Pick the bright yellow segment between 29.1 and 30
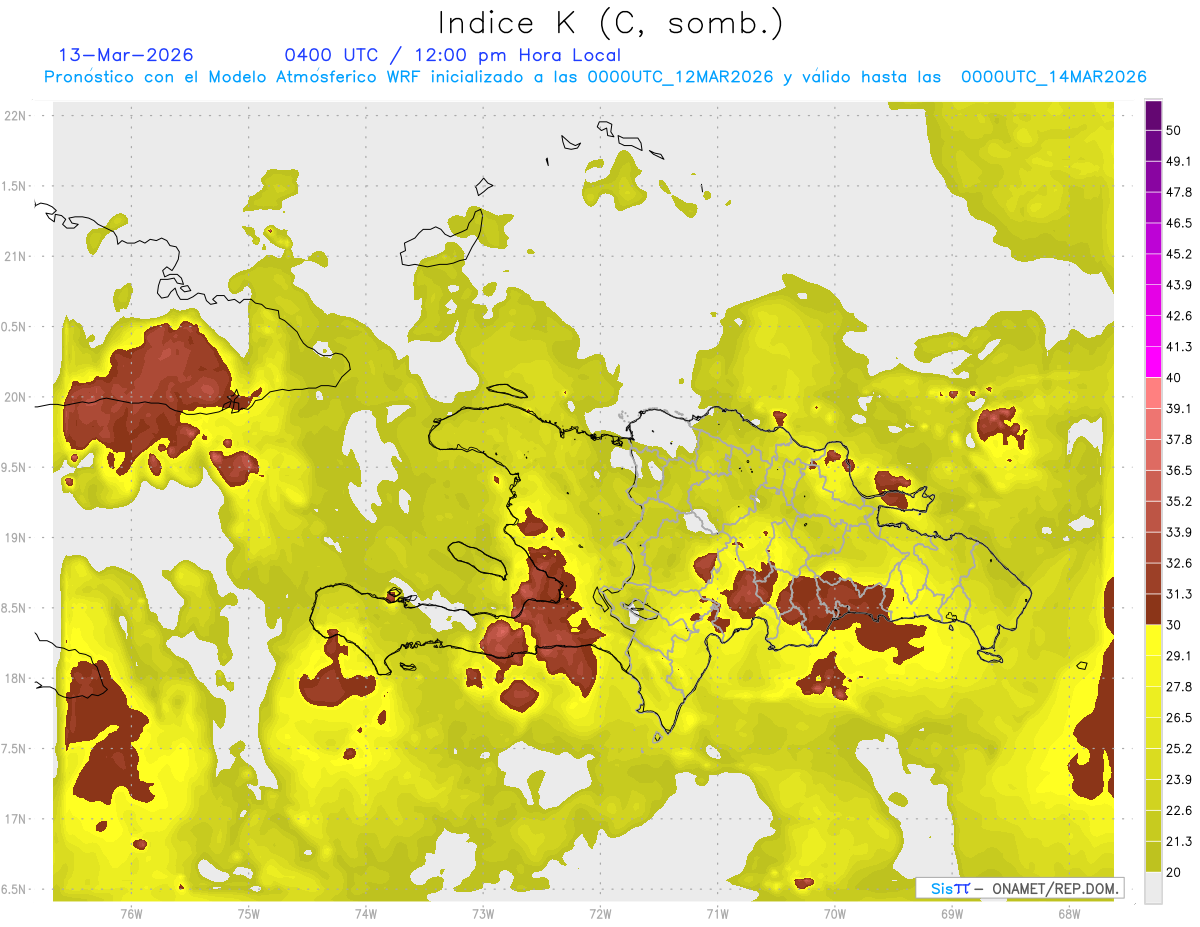 1153,640
